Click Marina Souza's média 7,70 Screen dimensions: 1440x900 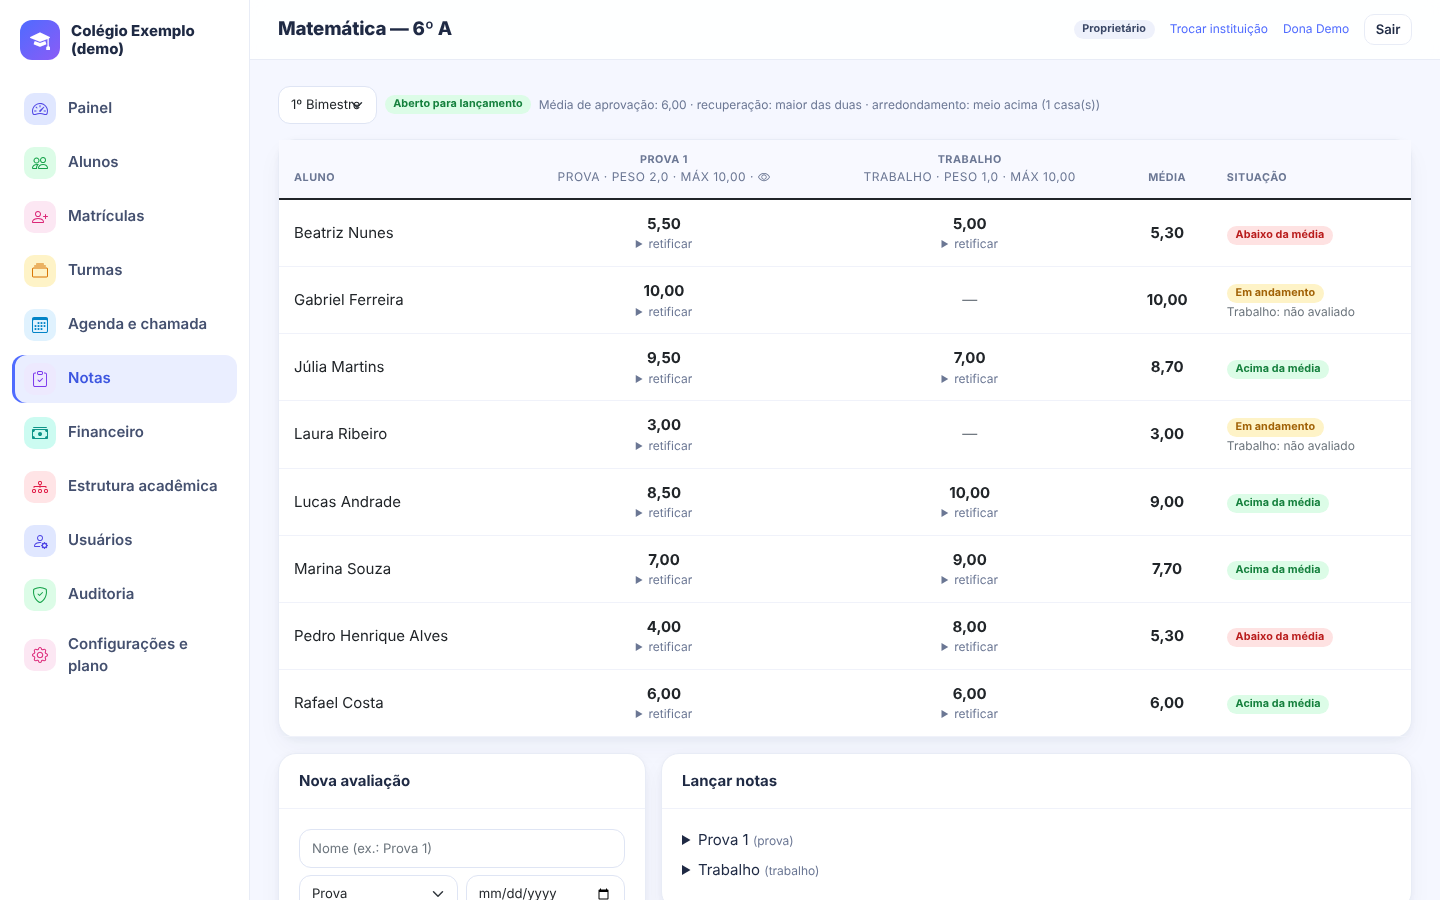point(1167,569)
